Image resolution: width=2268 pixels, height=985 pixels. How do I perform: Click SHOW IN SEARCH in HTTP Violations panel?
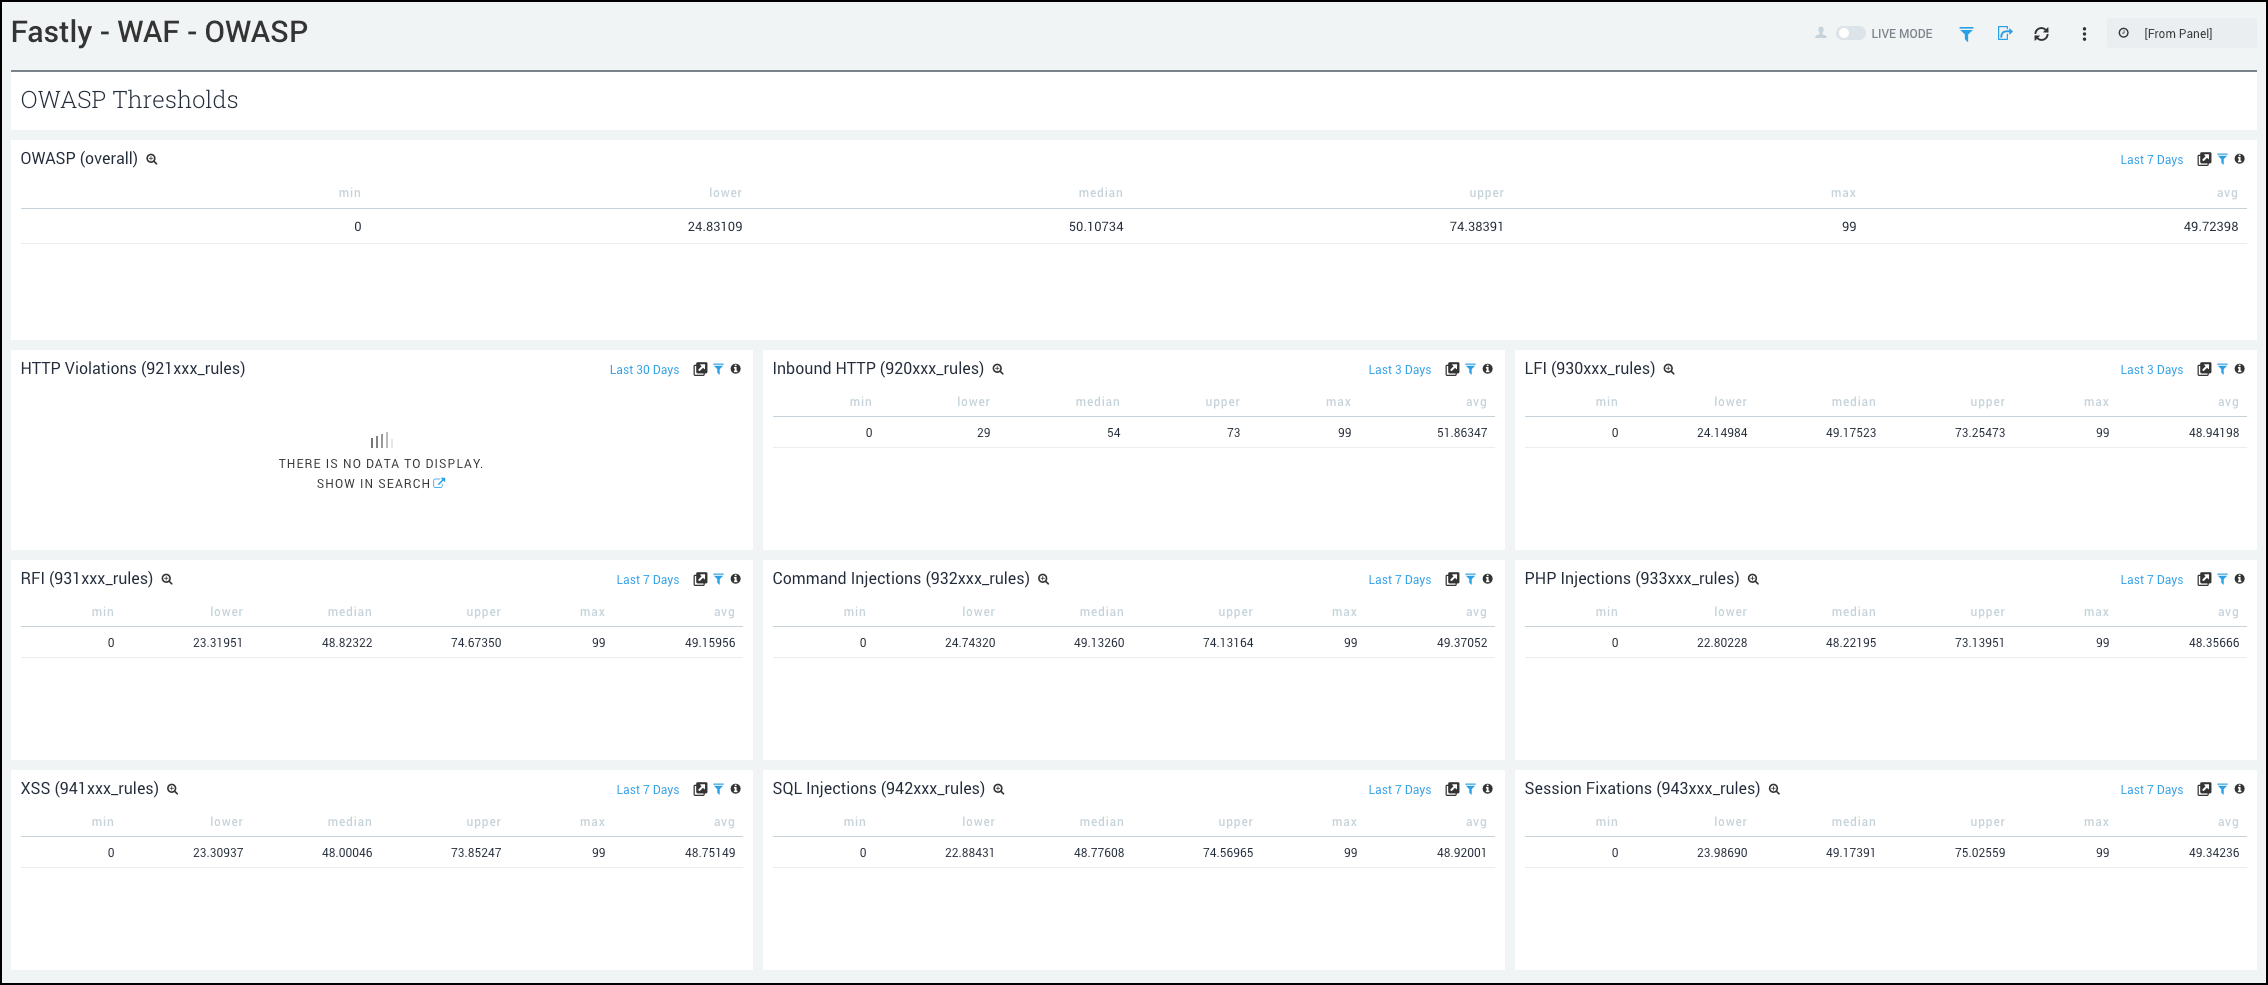click(374, 483)
